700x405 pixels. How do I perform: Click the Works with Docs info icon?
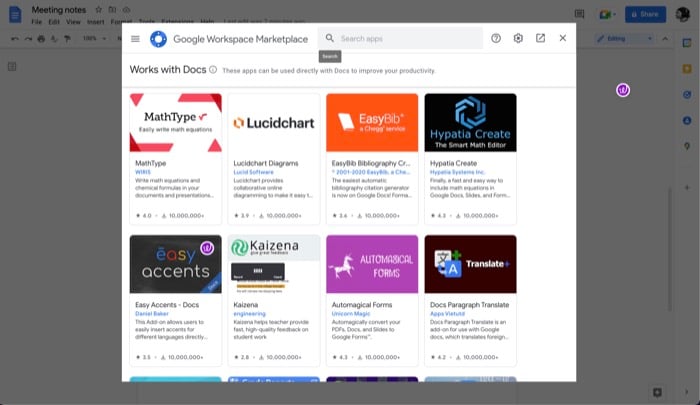click(x=213, y=70)
